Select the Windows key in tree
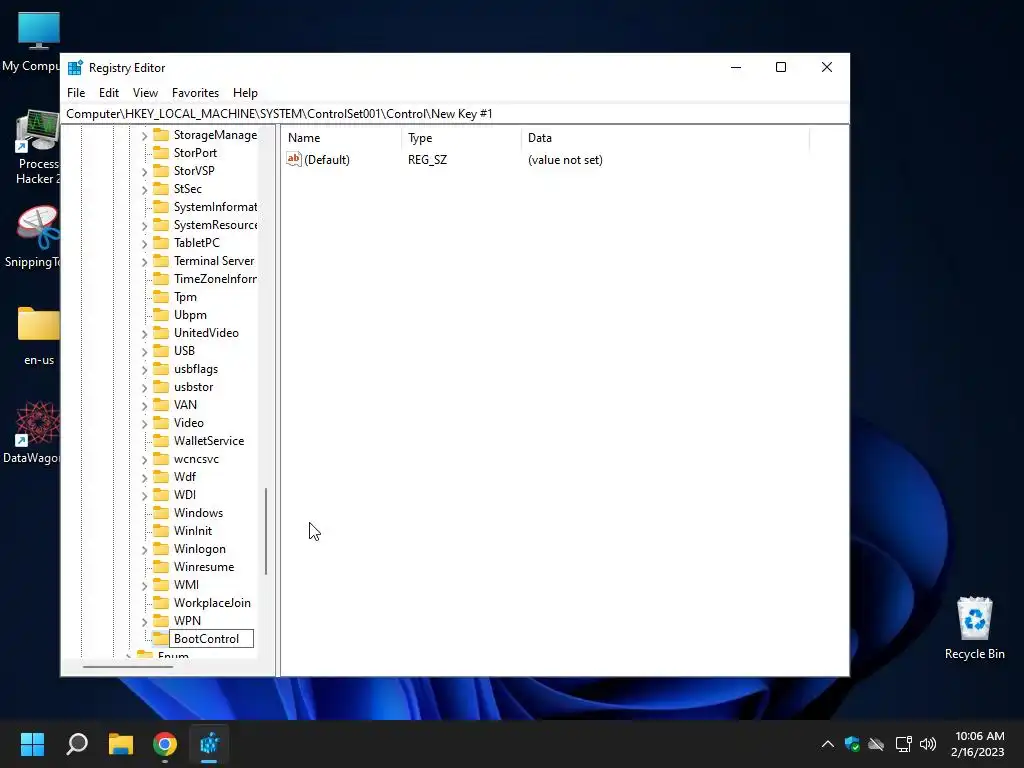The width and height of the screenshot is (1024, 768). click(x=198, y=513)
